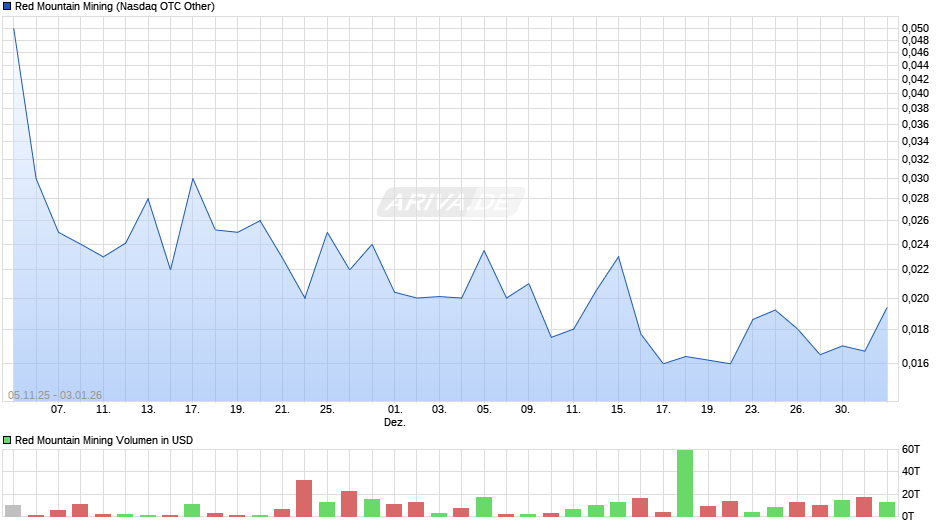Image resolution: width=940 pixels, height=526 pixels.
Task: Click the '0,050' price axis label
Action: 915,28
